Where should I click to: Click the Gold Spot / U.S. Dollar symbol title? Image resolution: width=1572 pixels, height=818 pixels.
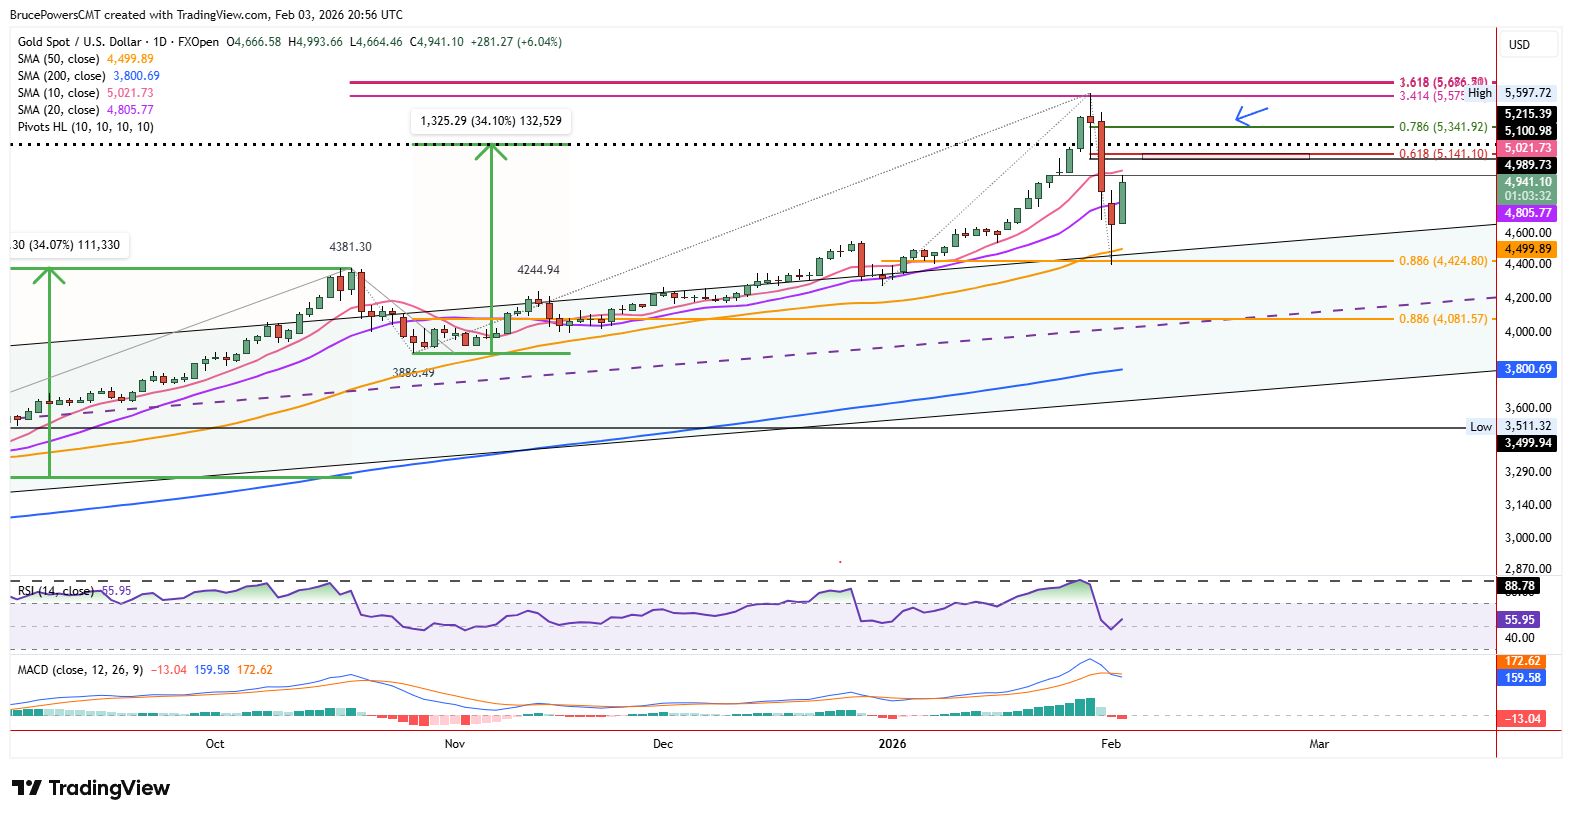point(80,42)
